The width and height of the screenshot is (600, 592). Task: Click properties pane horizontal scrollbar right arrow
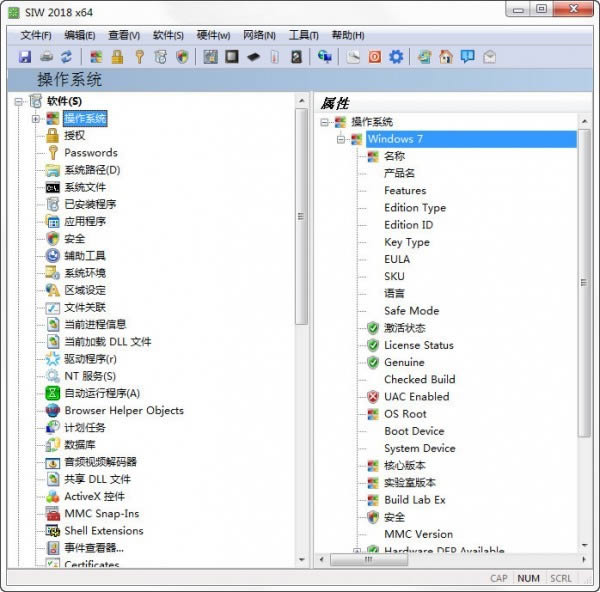(x=584, y=559)
